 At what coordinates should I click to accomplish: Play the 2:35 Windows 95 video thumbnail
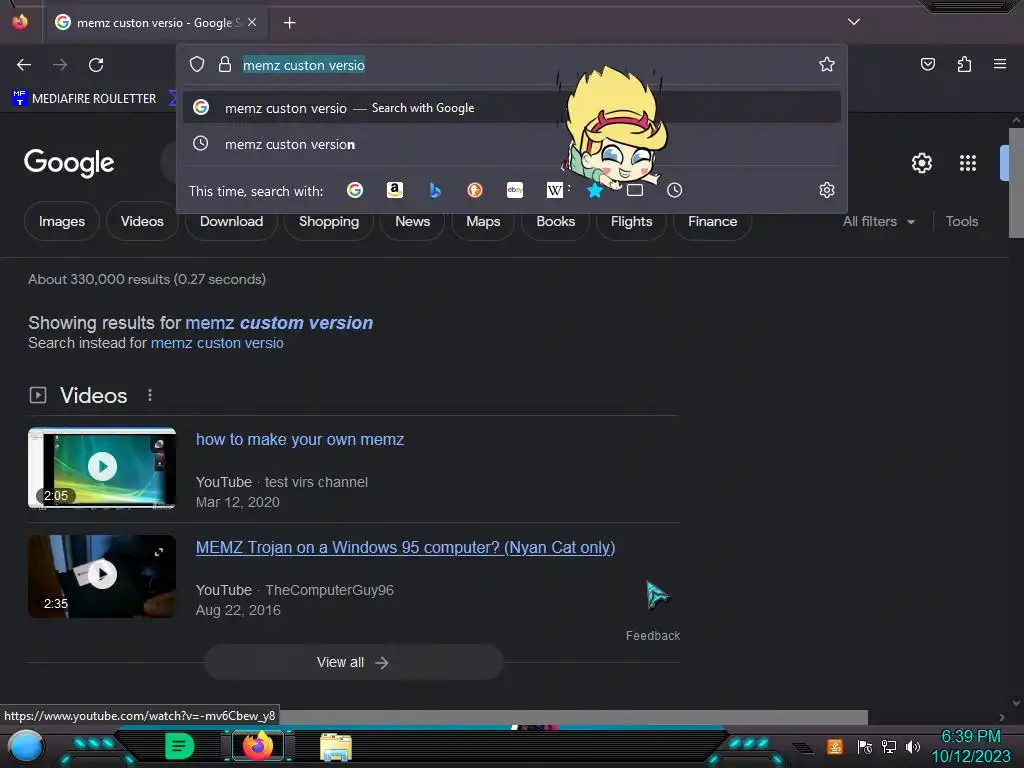point(102,576)
